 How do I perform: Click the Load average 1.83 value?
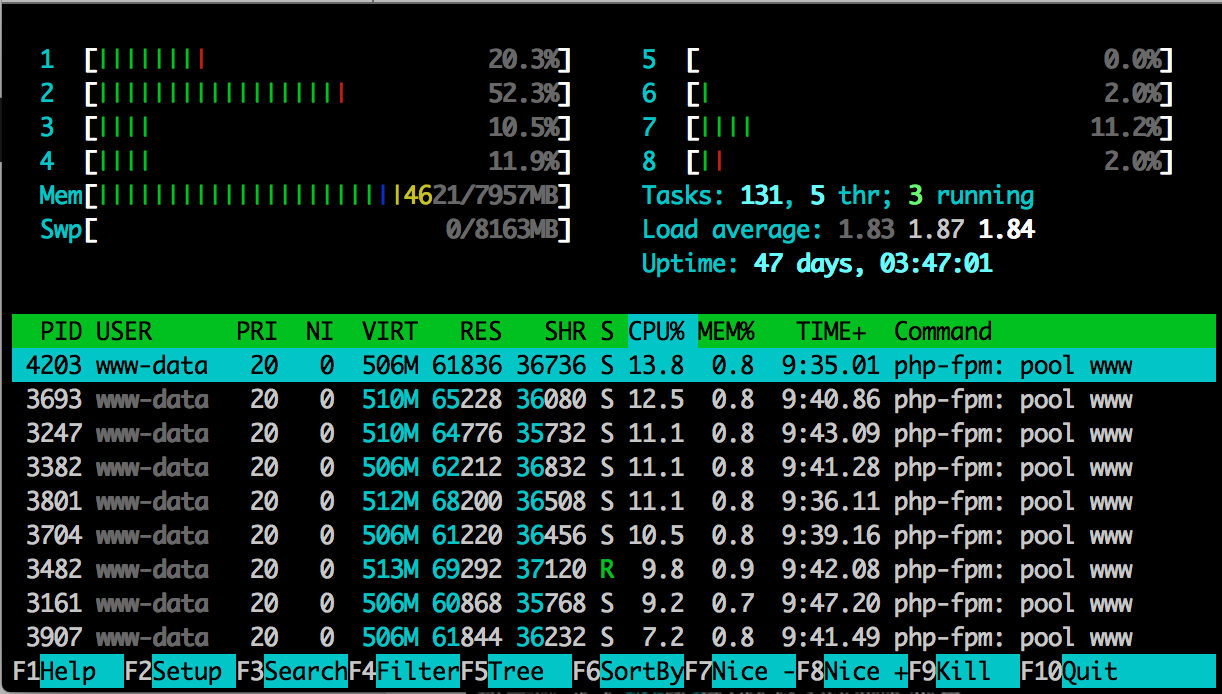click(866, 230)
